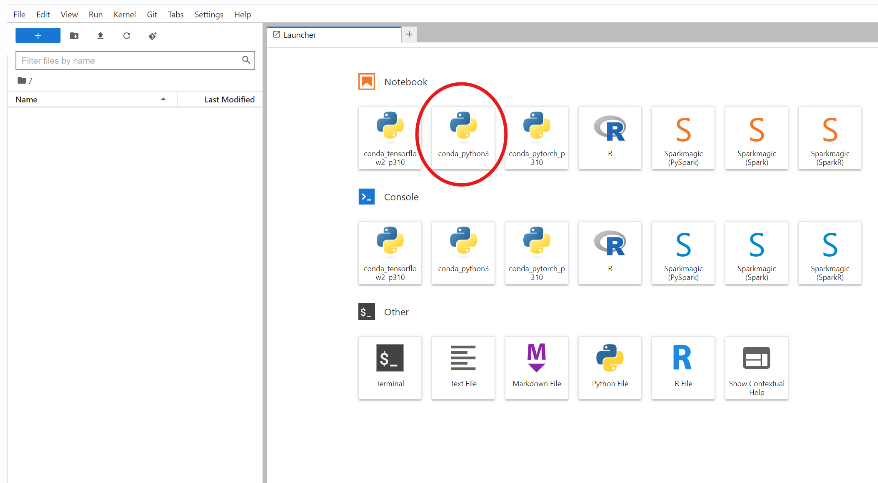The image size is (878, 483).
Task: Create a new Markdown File
Action: [536, 368]
